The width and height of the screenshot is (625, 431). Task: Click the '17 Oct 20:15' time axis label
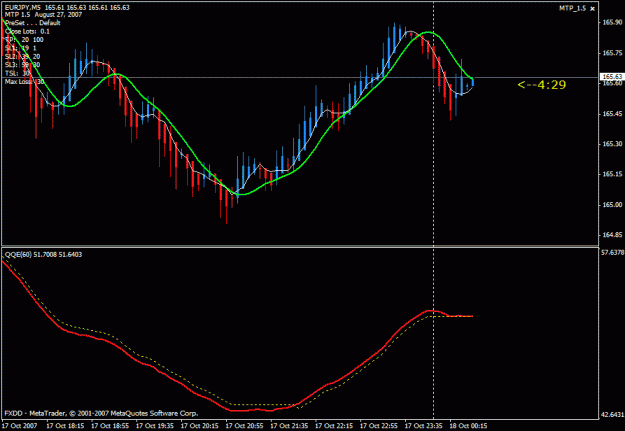point(200,426)
